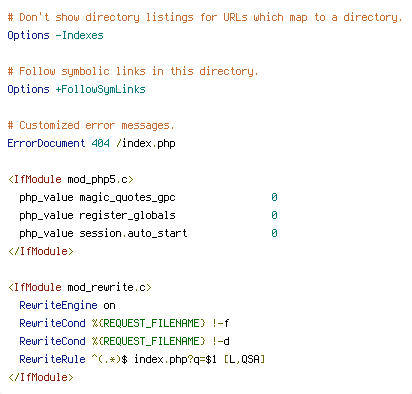Click the RewriteCond line ending in !-d
This screenshot has width=412, height=394.
pyautogui.click(x=124, y=341)
